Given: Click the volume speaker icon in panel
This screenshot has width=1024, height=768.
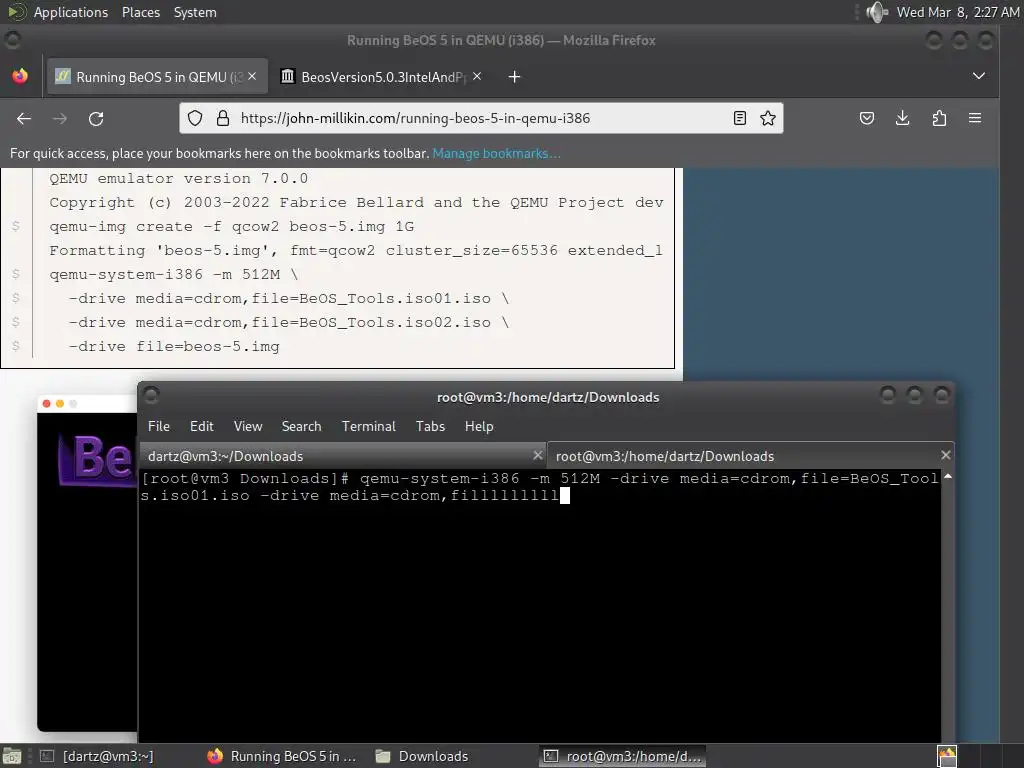Looking at the screenshot, I should (876, 12).
